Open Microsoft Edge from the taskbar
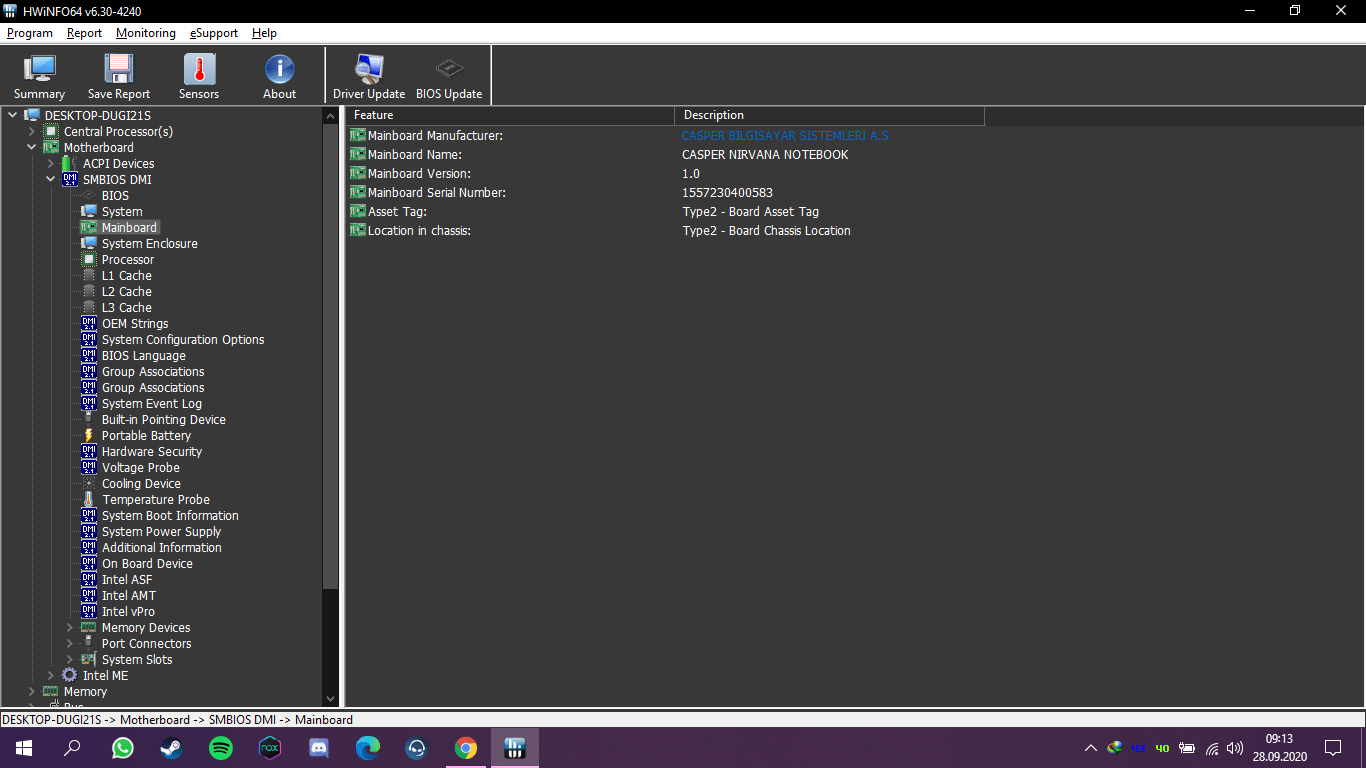Screen dimensions: 1366x768 coord(368,748)
